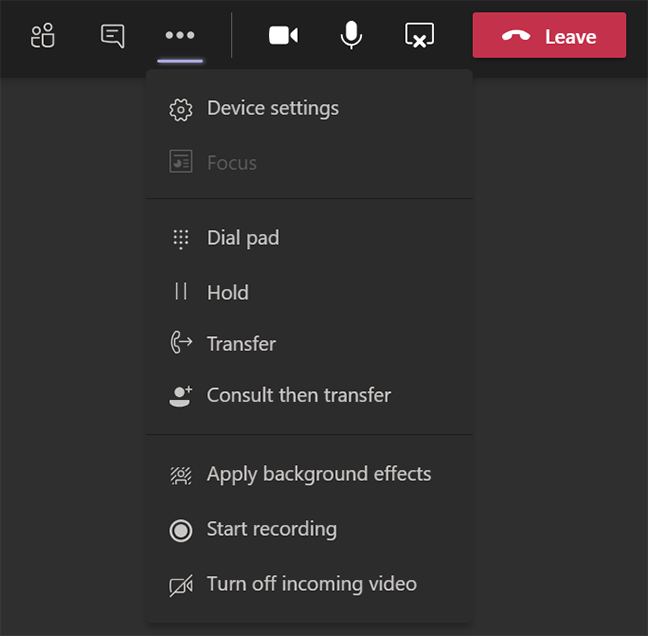Turn off the camera
The width and height of the screenshot is (648, 636).
pyautogui.click(x=283, y=36)
